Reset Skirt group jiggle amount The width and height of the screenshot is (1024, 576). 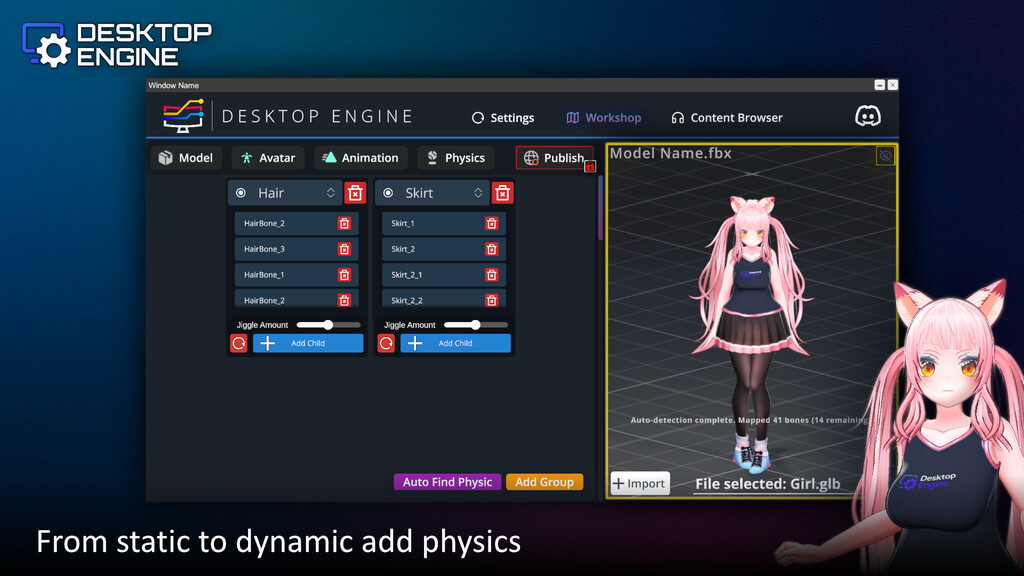(386, 343)
